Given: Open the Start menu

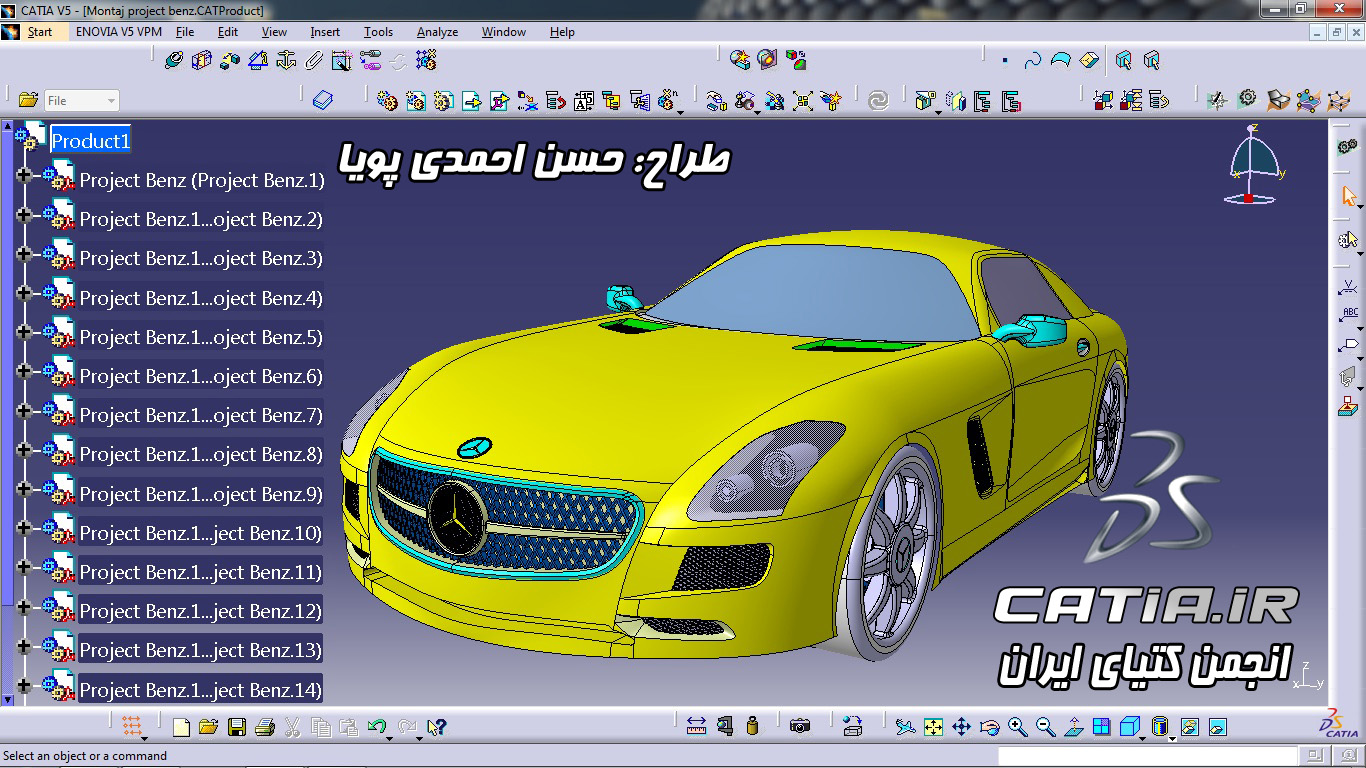Looking at the screenshot, I should pos(40,32).
